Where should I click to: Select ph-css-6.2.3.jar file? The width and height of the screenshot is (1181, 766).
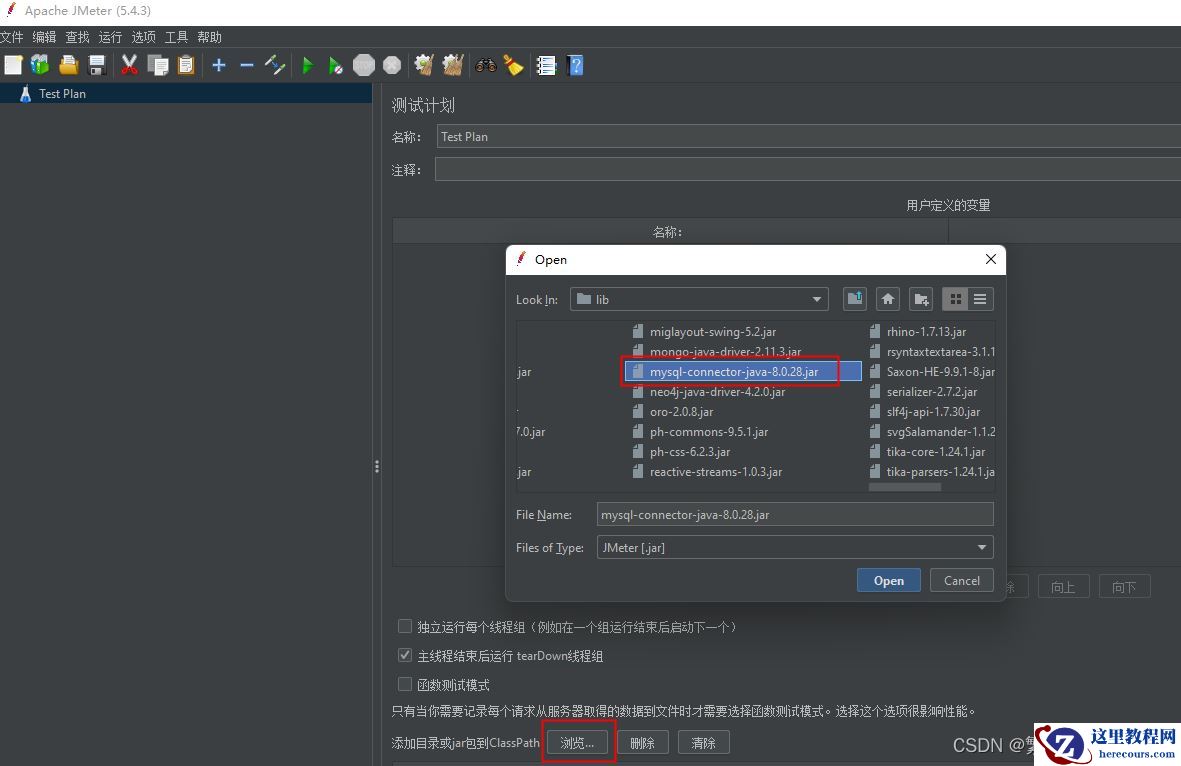pyautogui.click(x=682, y=451)
